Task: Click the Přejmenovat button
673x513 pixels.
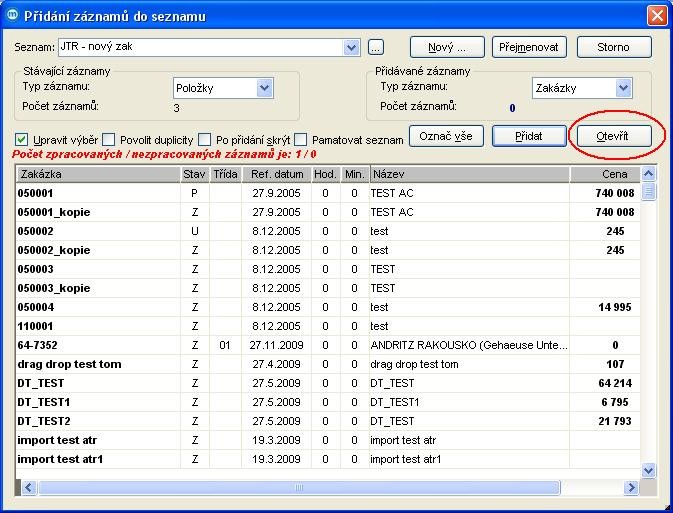Action: [529, 47]
